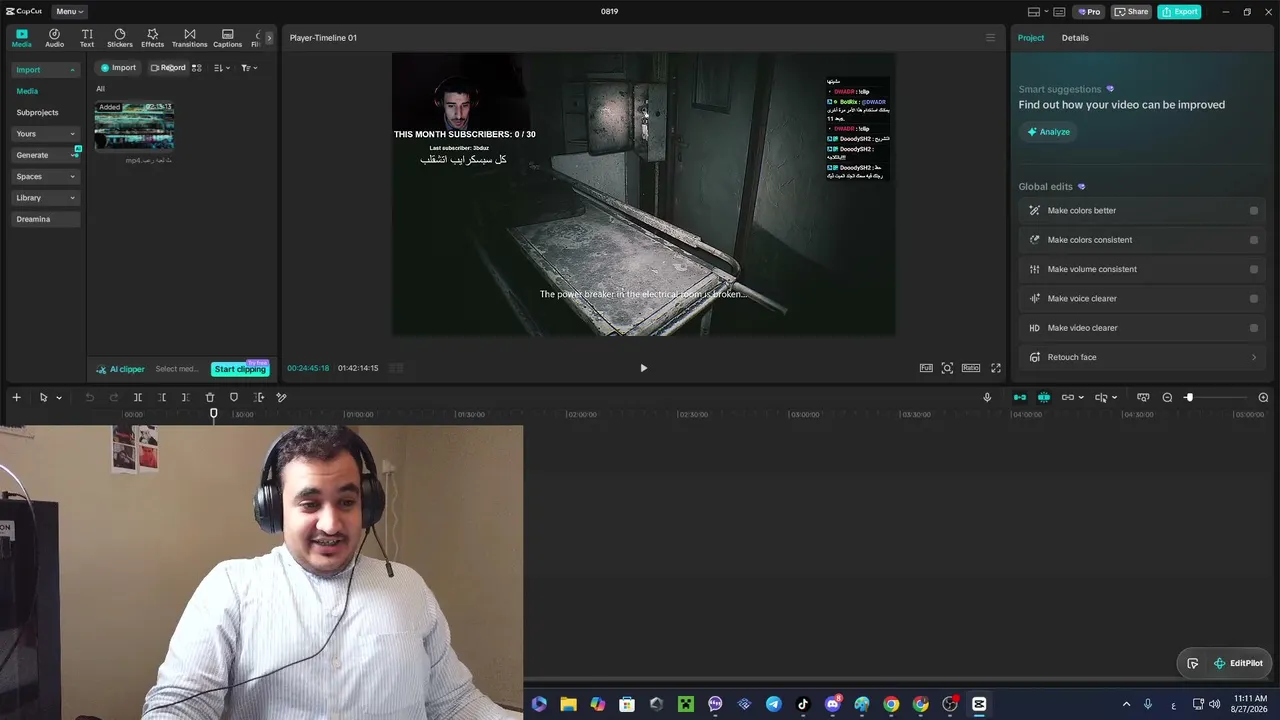Add a new timeline track

click(x=16, y=397)
